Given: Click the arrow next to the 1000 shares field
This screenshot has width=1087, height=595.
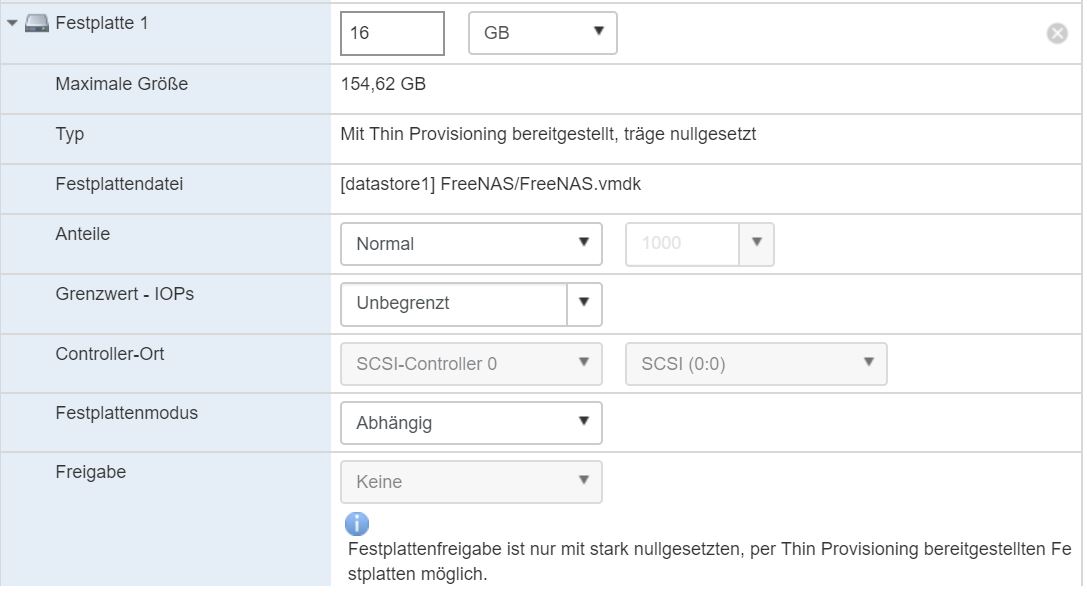Looking at the screenshot, I should tap(757, 243).
